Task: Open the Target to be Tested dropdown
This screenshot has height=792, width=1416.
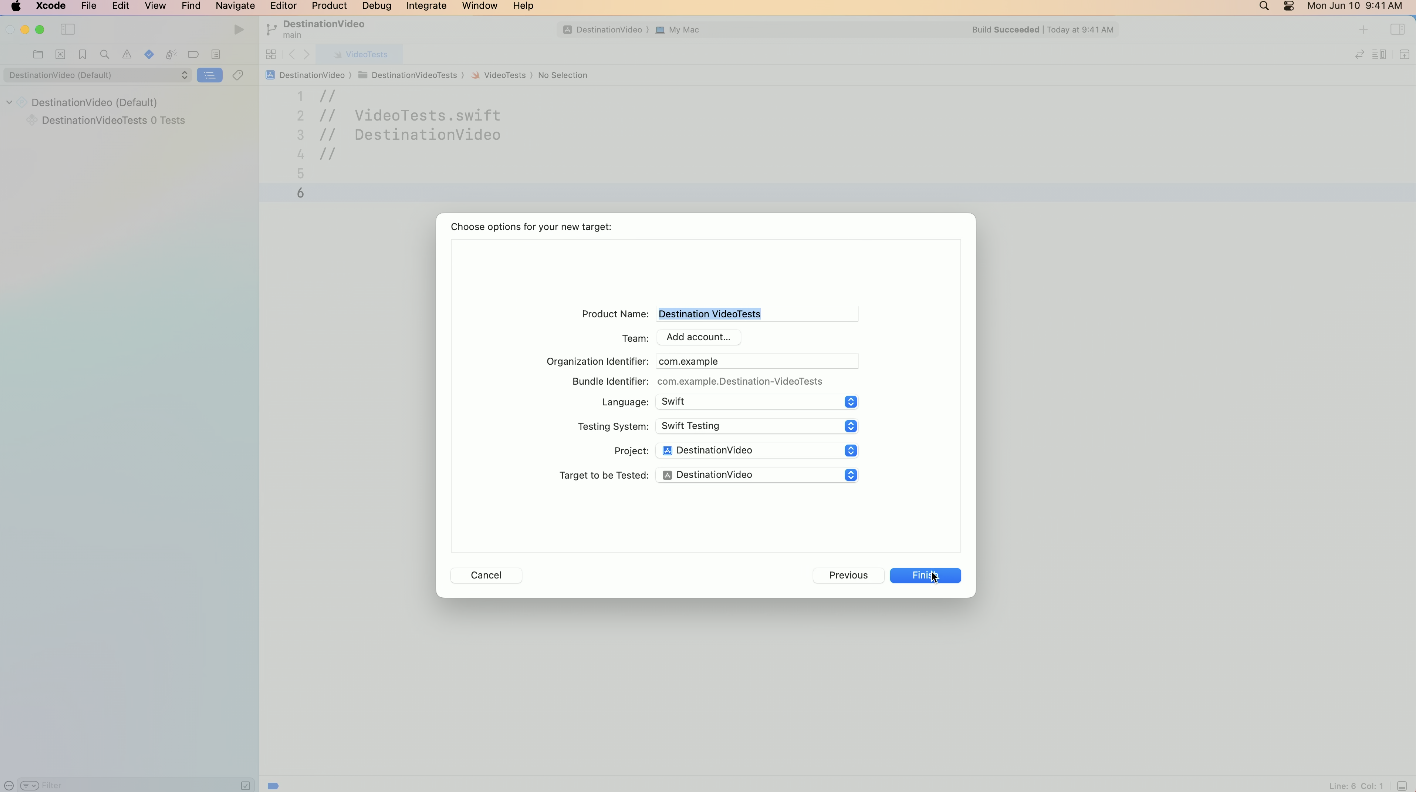Action: pos(757,475)
